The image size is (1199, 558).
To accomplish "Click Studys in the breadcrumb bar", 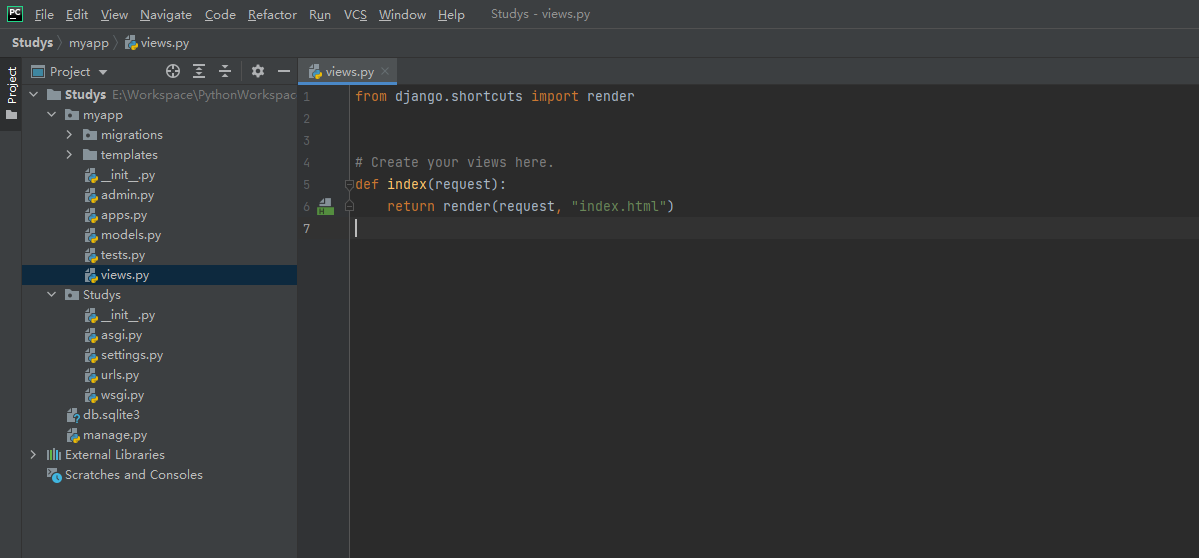I will tap(32, 43).
